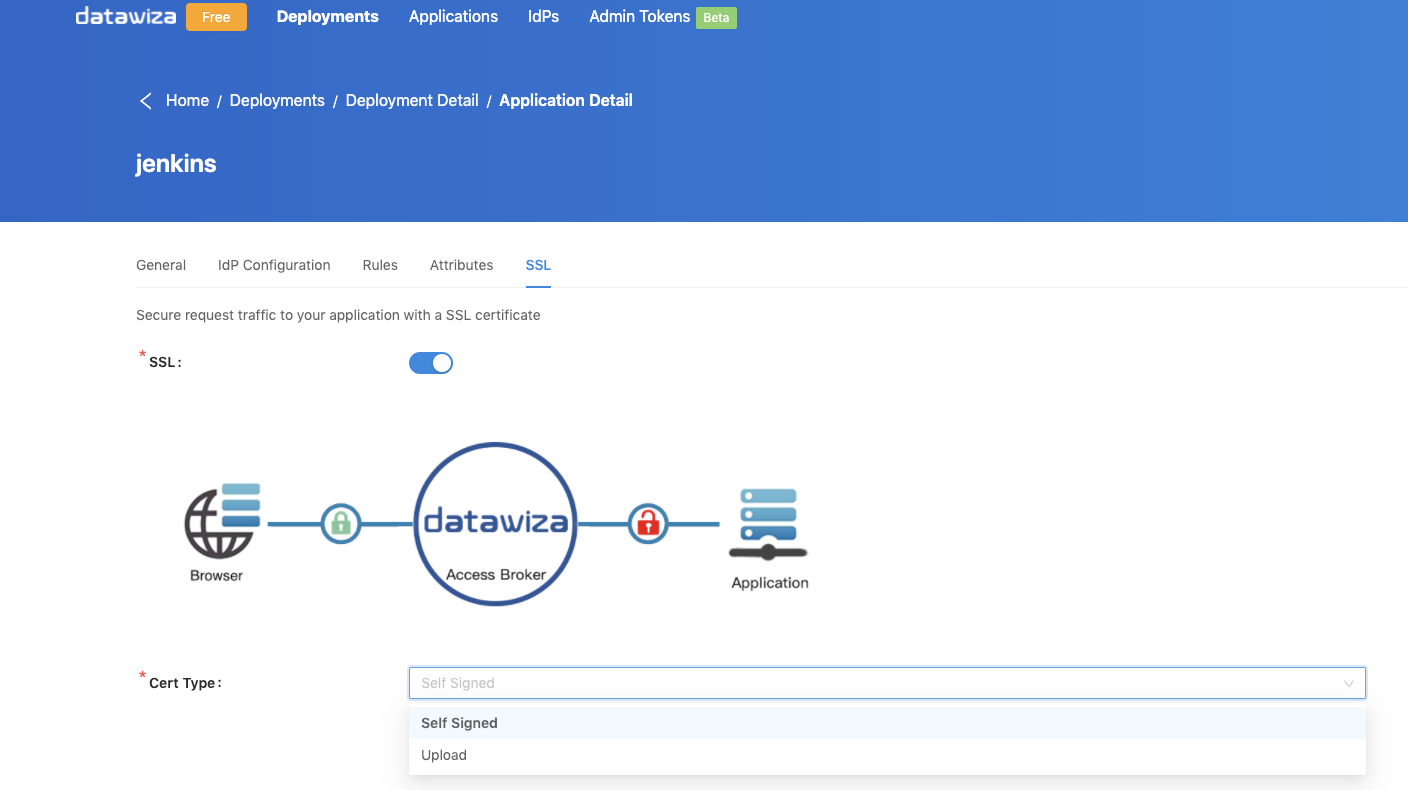The height and width of the screenshot is (790, 1408).
Task: Click the Cert Type field label
Action: [x=185, y=684]
